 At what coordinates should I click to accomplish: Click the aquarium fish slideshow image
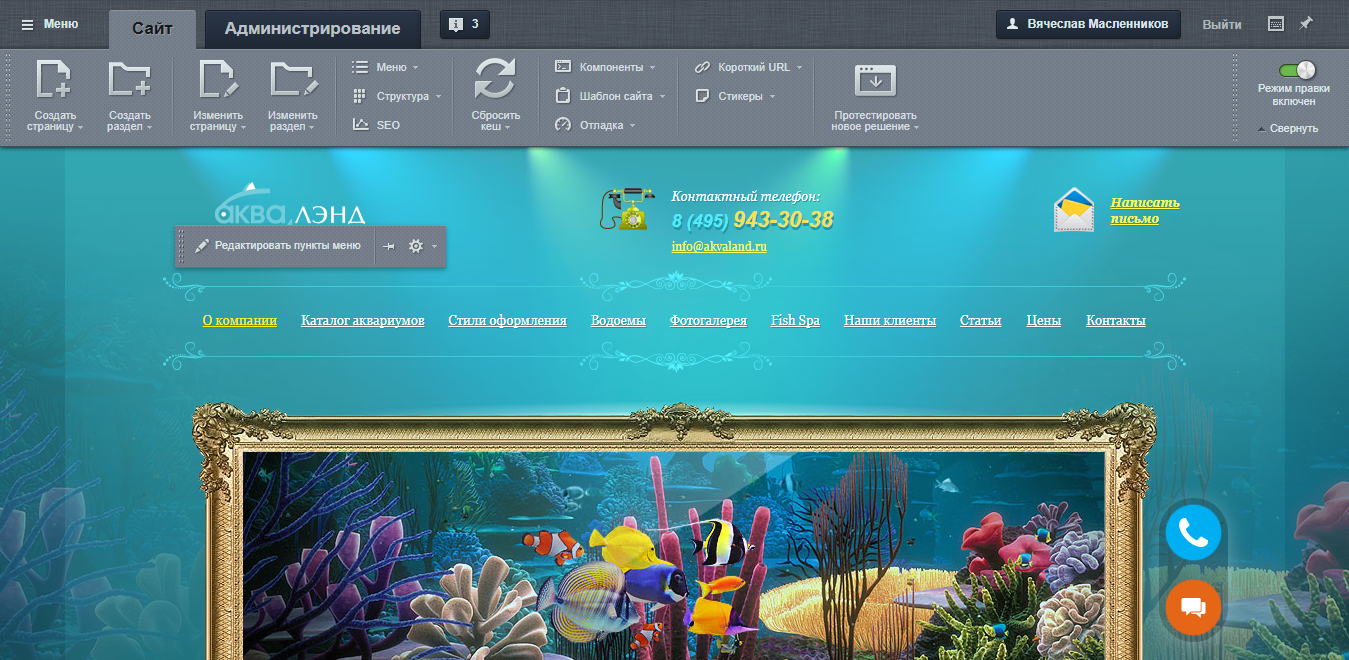674,555
